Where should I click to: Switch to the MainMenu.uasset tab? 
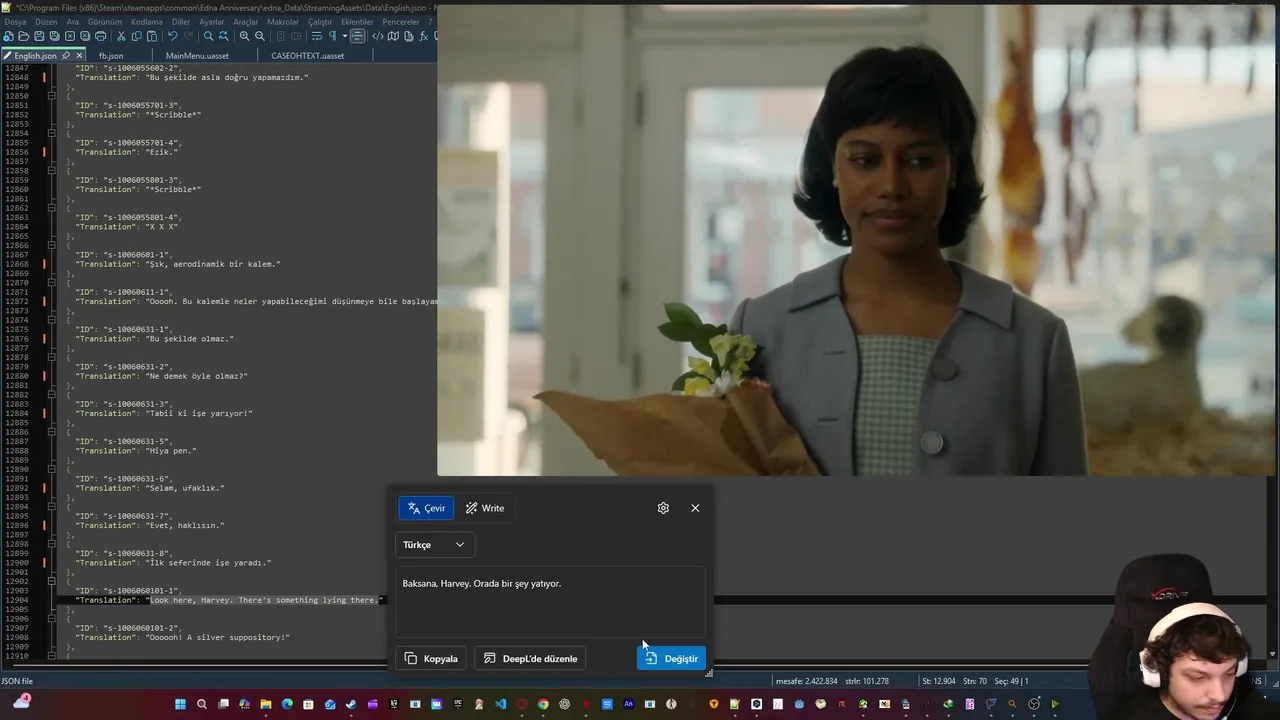coord(197,56)
